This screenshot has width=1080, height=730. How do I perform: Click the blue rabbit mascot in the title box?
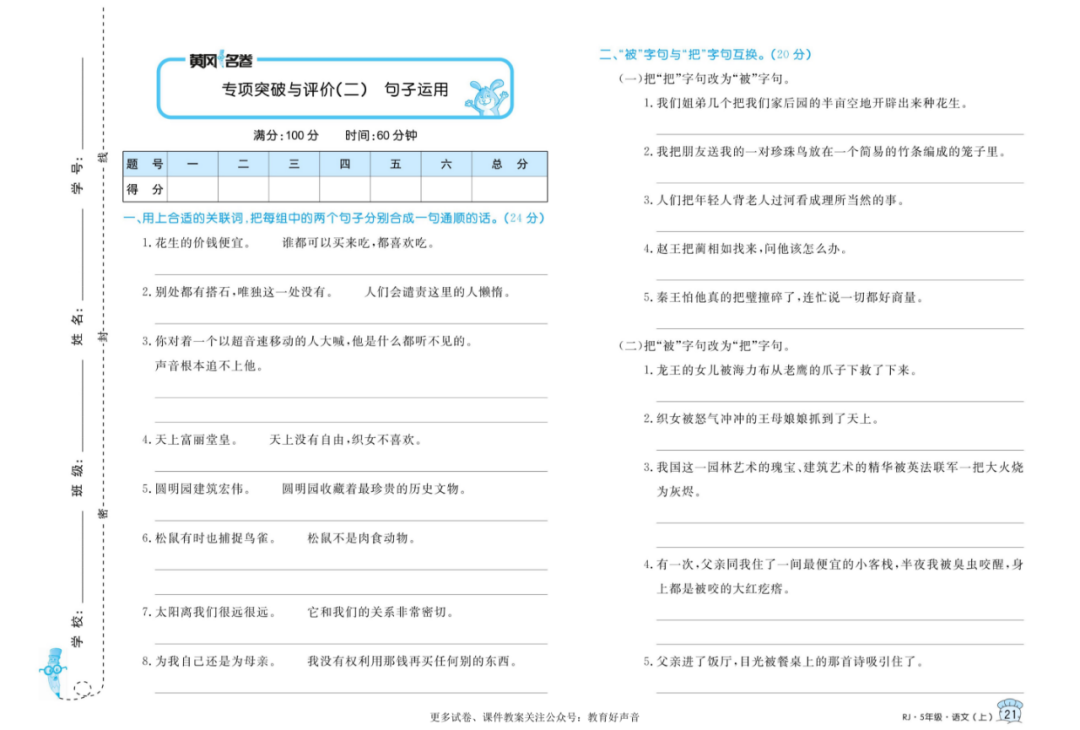click(x=486, y=96)
